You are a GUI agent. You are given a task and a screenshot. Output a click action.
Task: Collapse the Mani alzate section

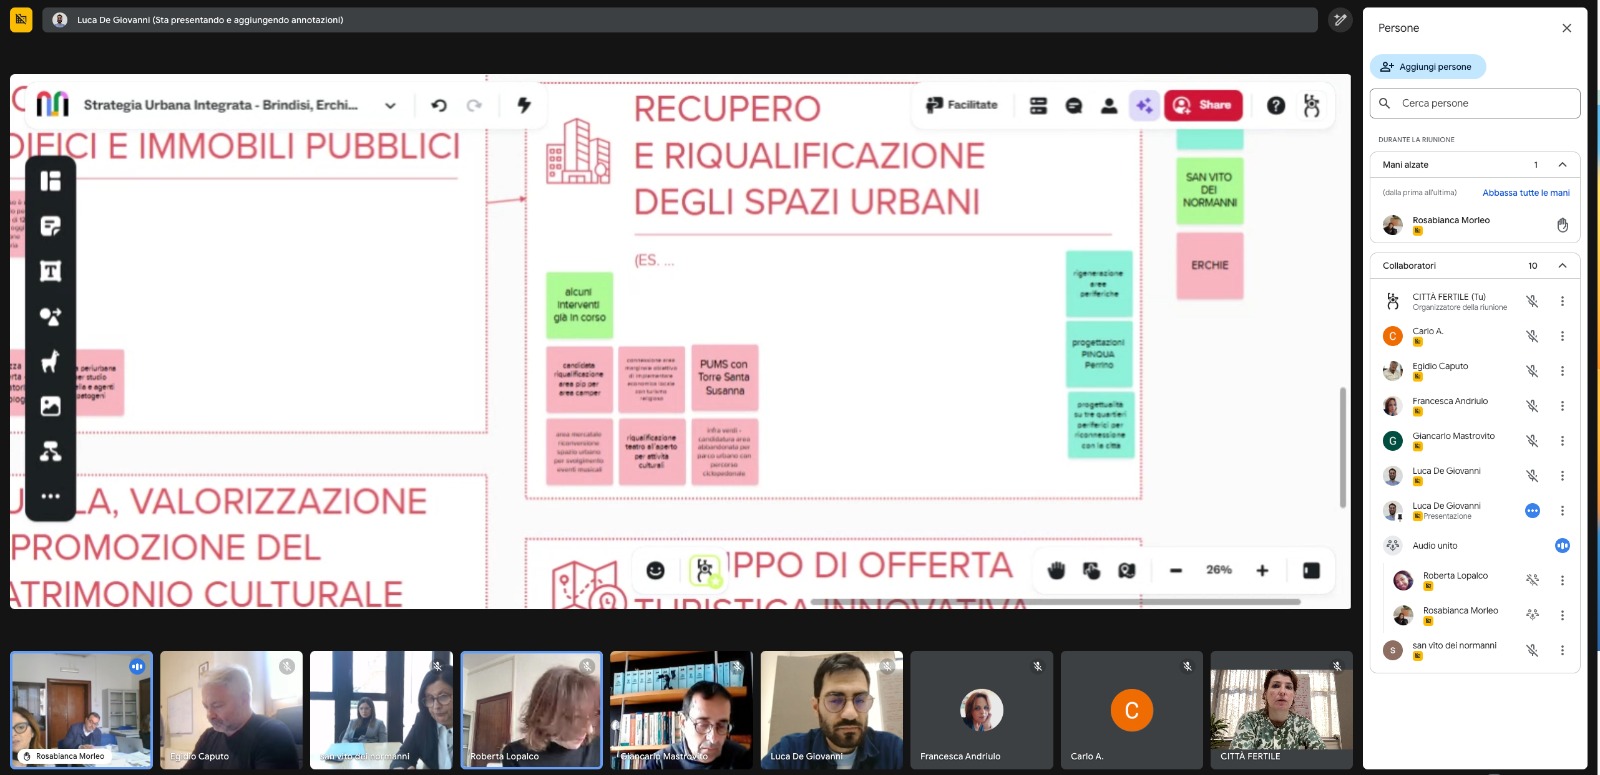coord(1562,165)
